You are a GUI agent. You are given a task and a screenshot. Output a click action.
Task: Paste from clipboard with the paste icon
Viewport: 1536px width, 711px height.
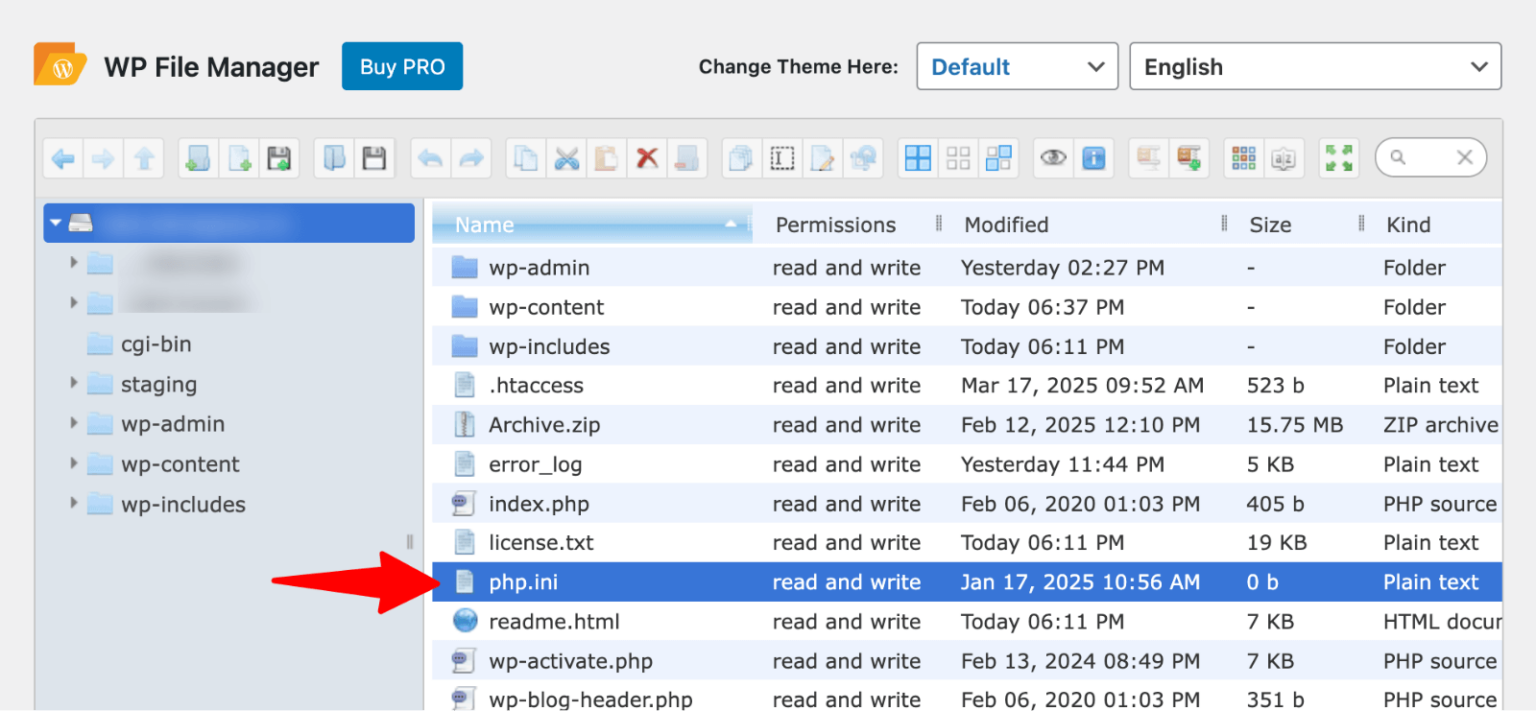(605, 158)
